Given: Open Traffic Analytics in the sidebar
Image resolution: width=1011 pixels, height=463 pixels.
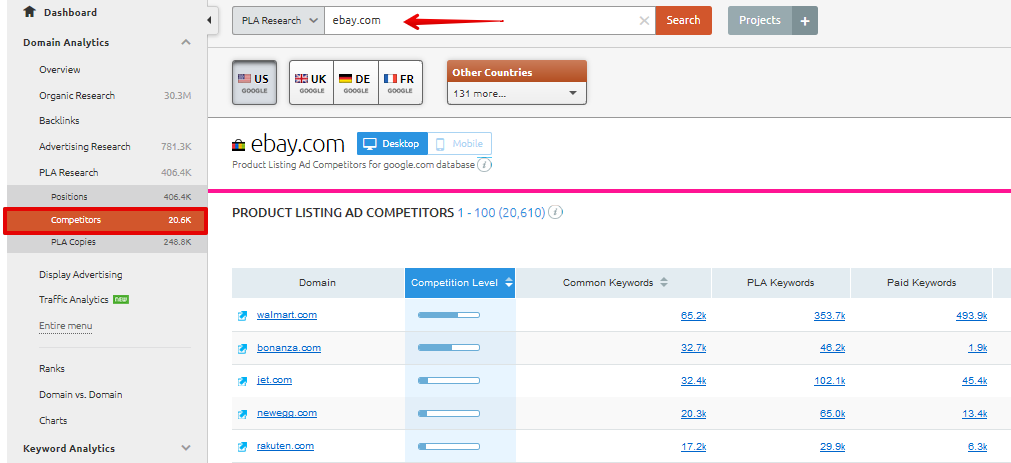Looking at the screenshot, I should [x=74, y=300].
